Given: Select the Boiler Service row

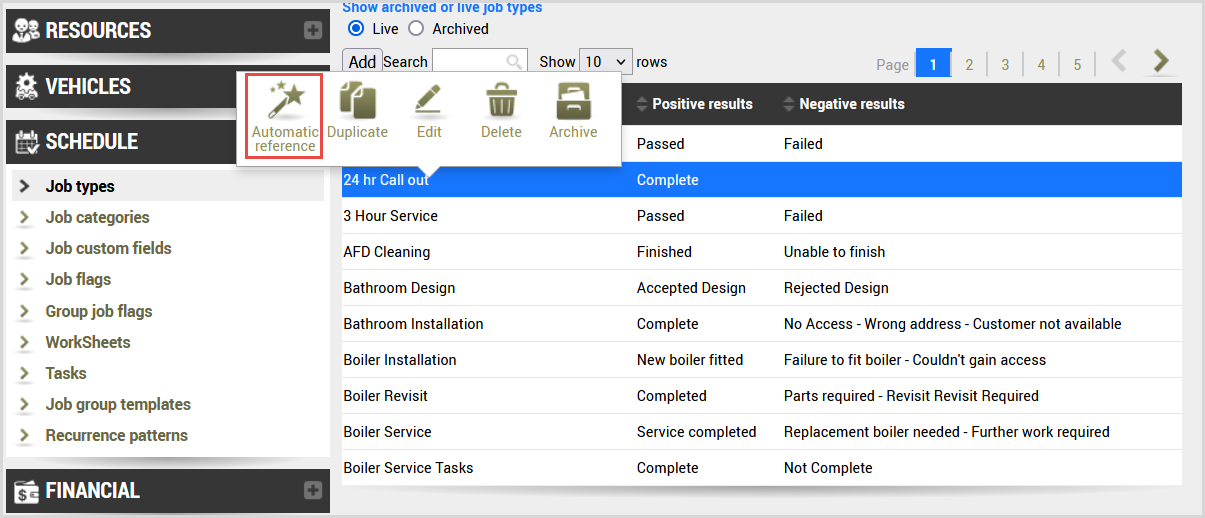Looking at the screenshot, I should 763,432.
